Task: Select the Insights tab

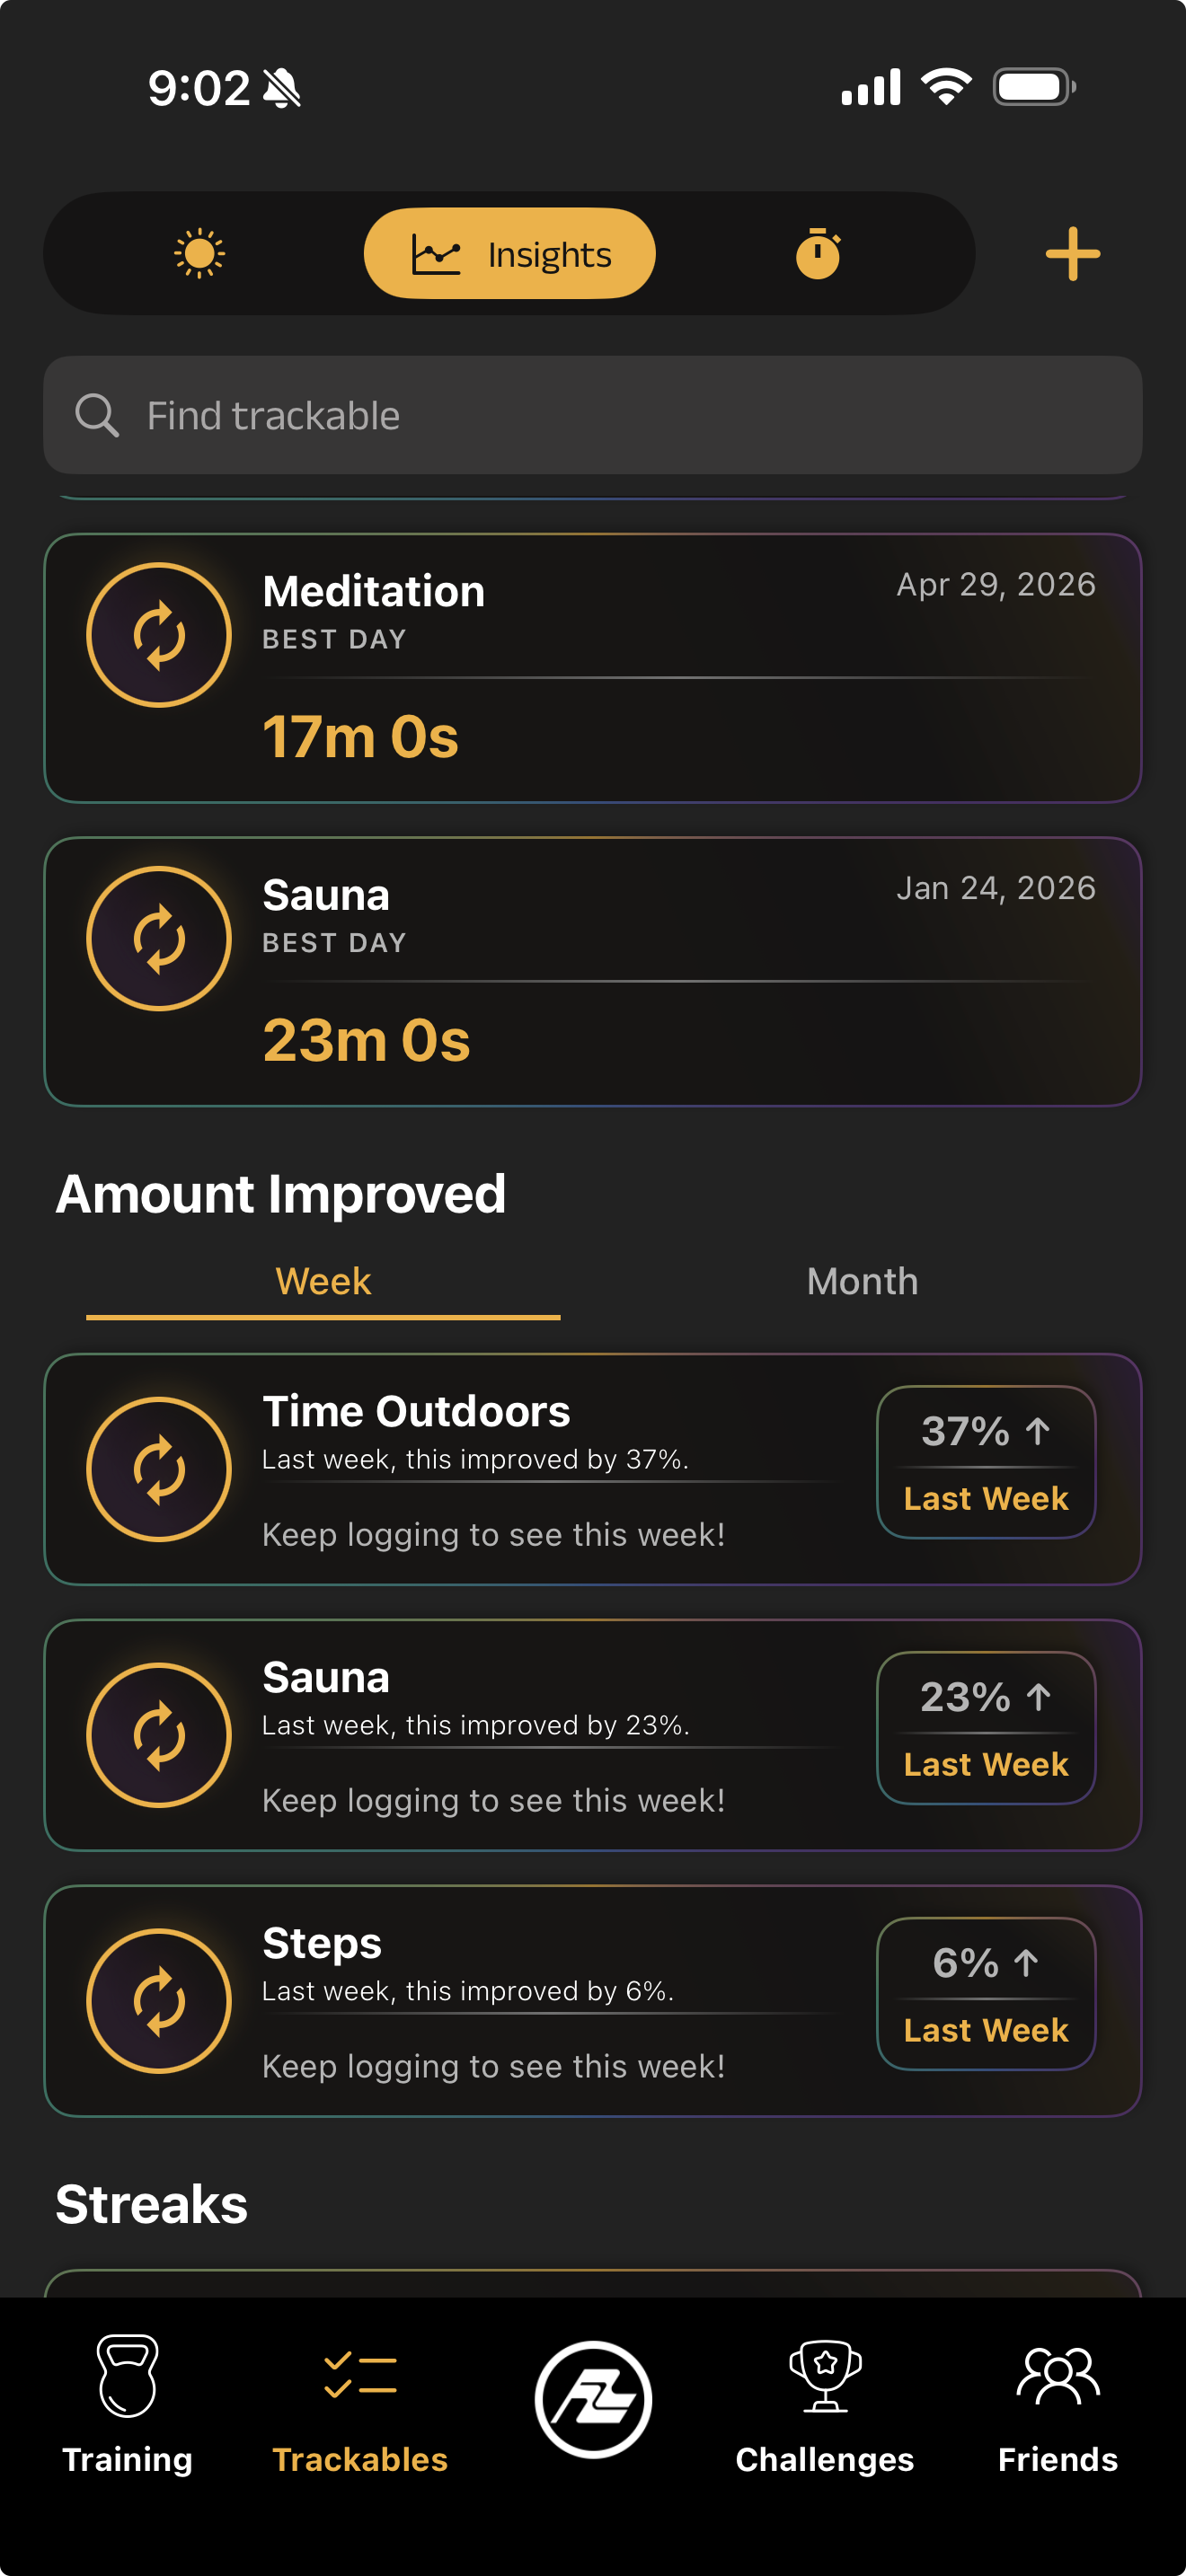Action: pyautogui.click(x=510, y=253)
